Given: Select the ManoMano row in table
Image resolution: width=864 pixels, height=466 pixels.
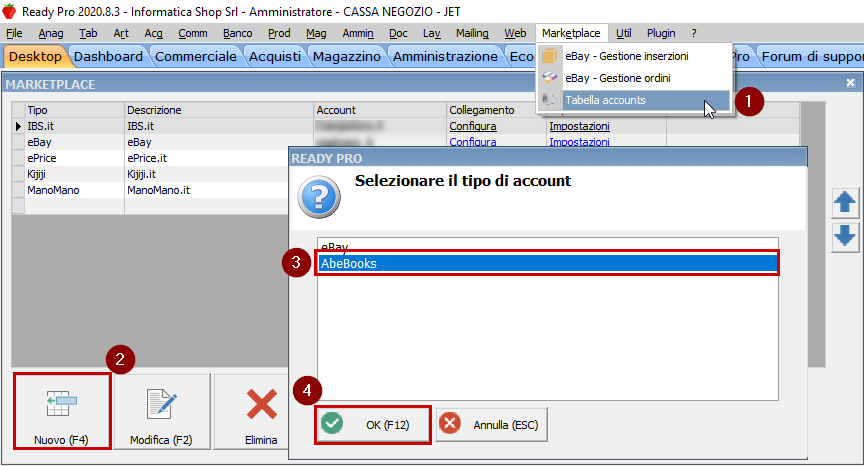Looking at the screenshot, I should click(x=150, y=190).
